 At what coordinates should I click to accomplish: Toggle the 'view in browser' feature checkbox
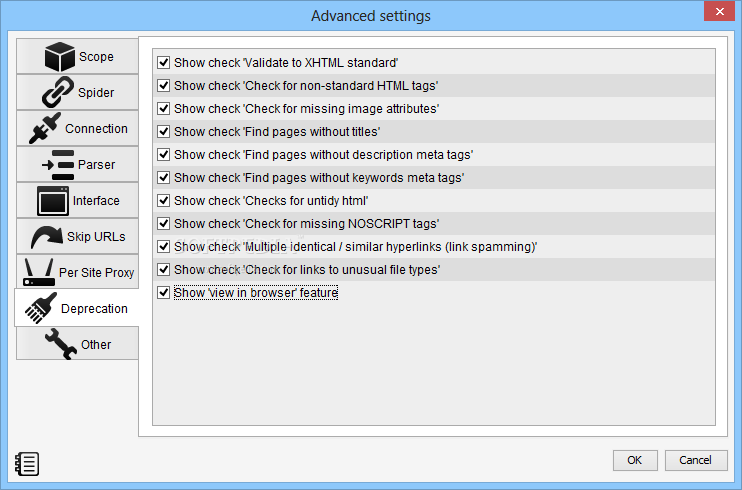164,293
